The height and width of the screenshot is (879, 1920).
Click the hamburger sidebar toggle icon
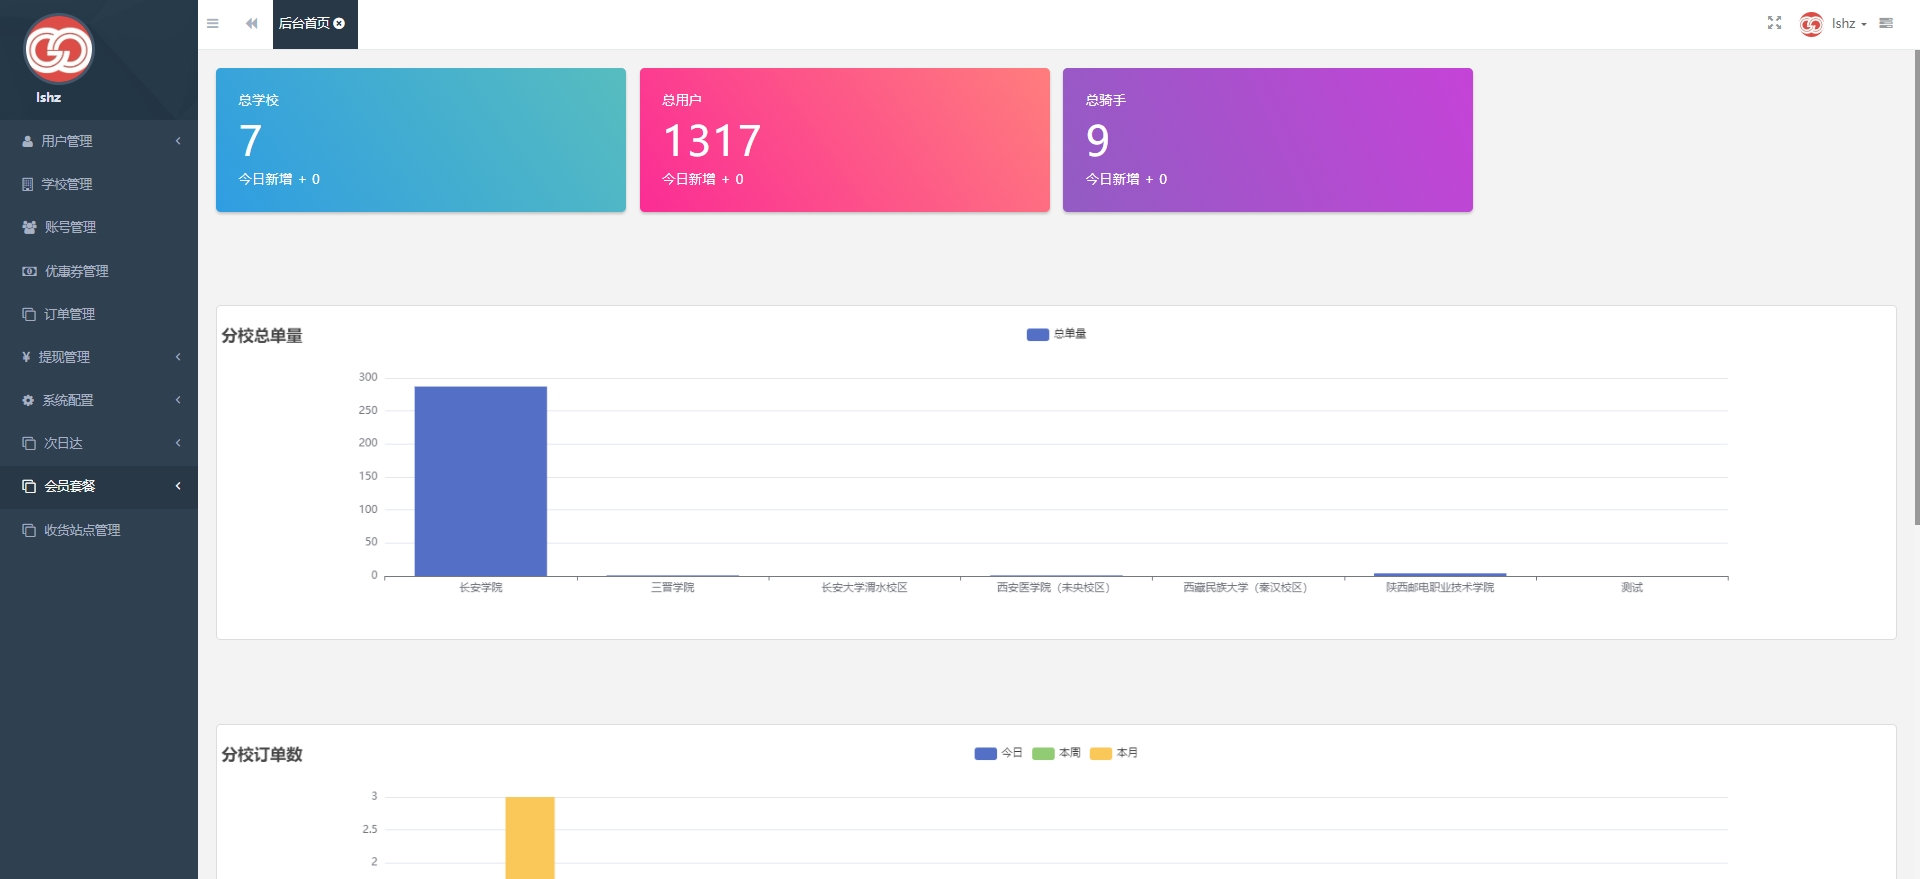212,24
